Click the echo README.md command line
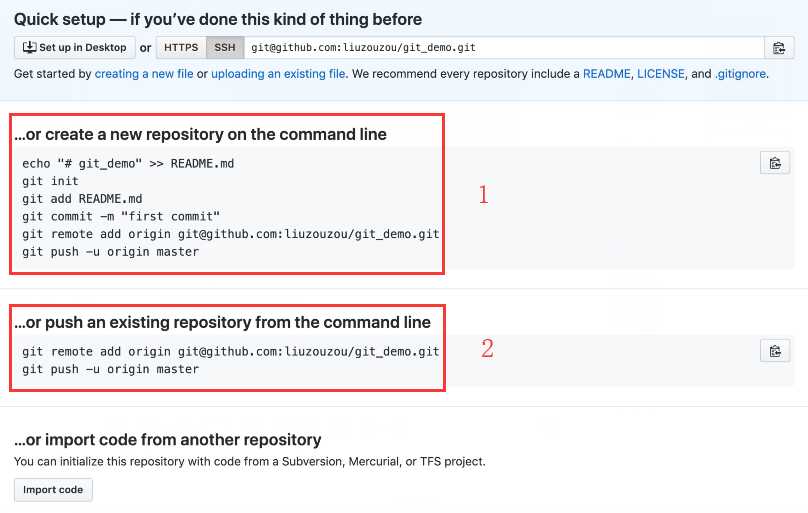 pos(128,164)
